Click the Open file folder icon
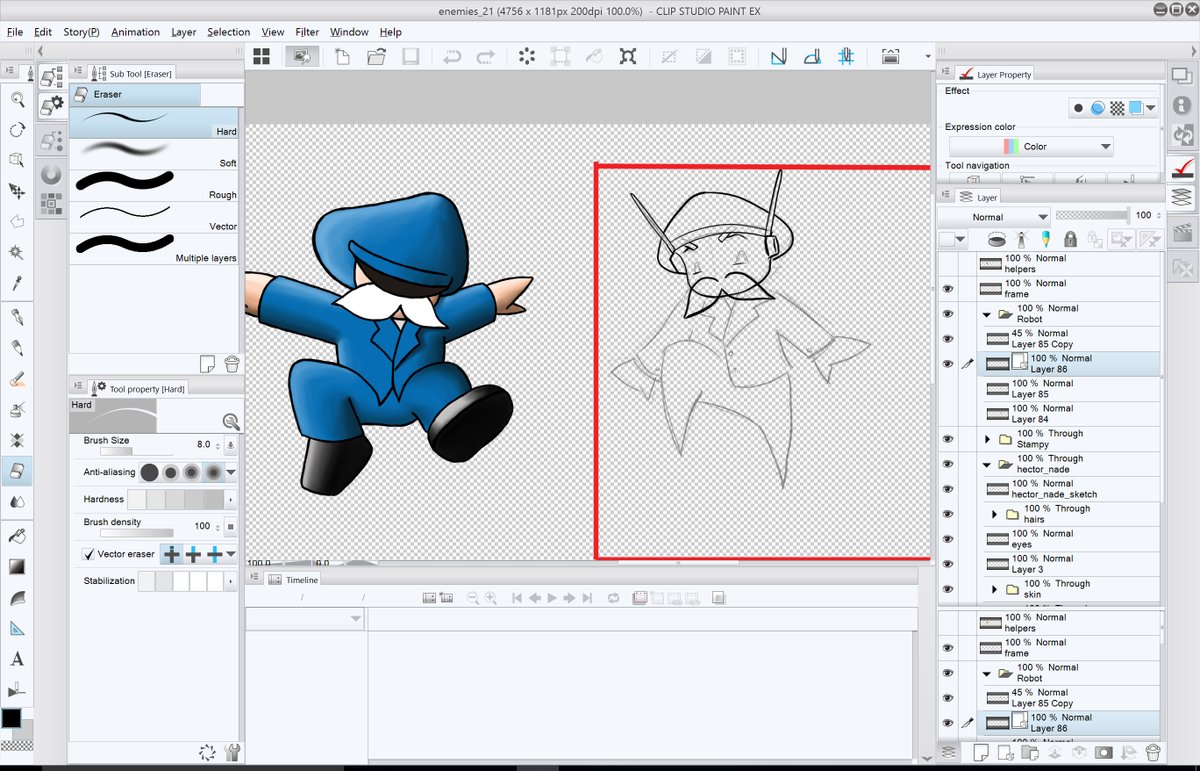 376,57
